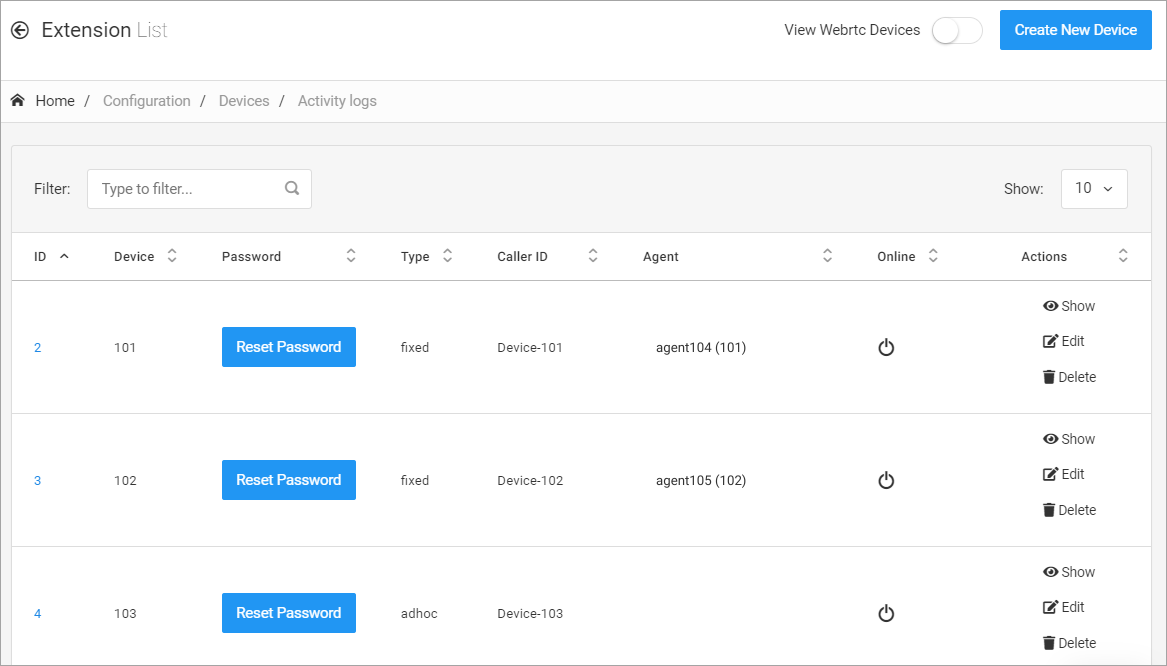Viewport: 1167px width, 666px height.
Task: Show details of device 103
Action: [x=1069, y=572]
